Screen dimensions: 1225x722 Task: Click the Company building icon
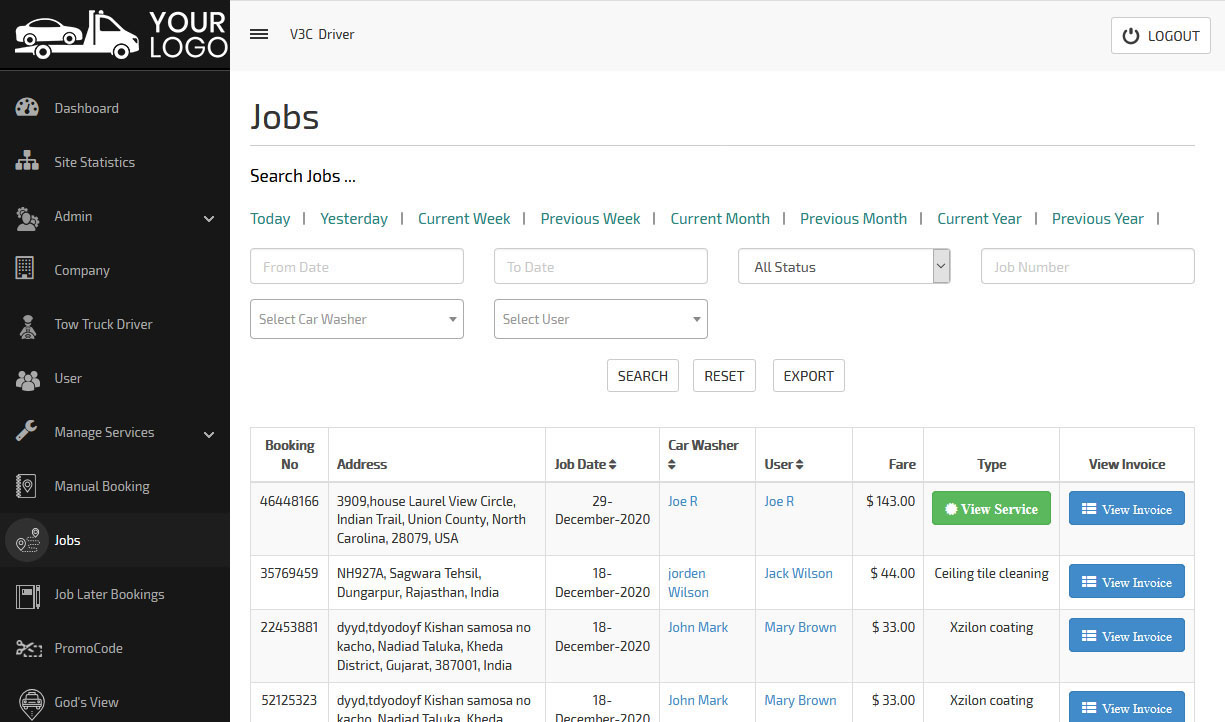(x=25, y=269)
